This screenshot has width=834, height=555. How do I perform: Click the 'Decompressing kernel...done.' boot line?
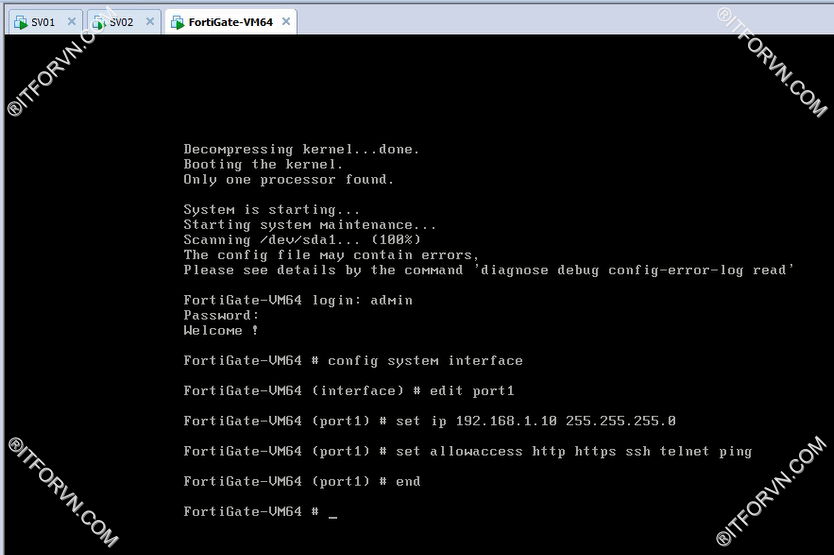pyautogui.click(x=301, y=149)
